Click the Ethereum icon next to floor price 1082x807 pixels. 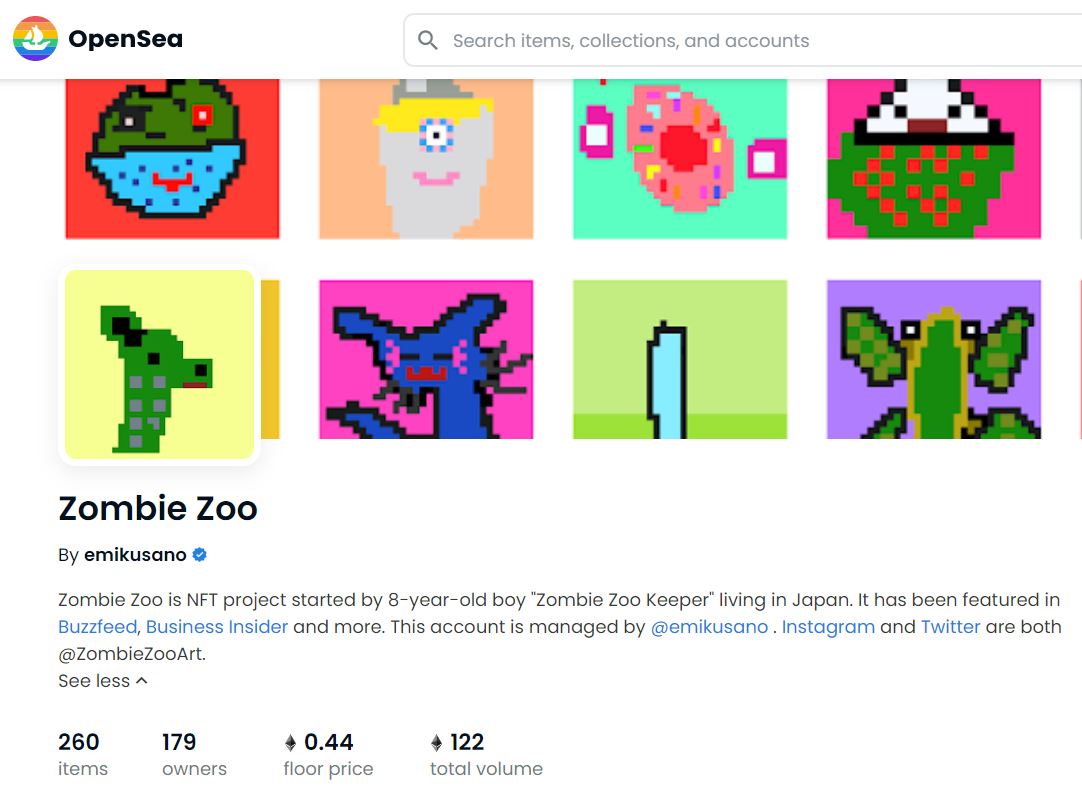tap(291, 743)
